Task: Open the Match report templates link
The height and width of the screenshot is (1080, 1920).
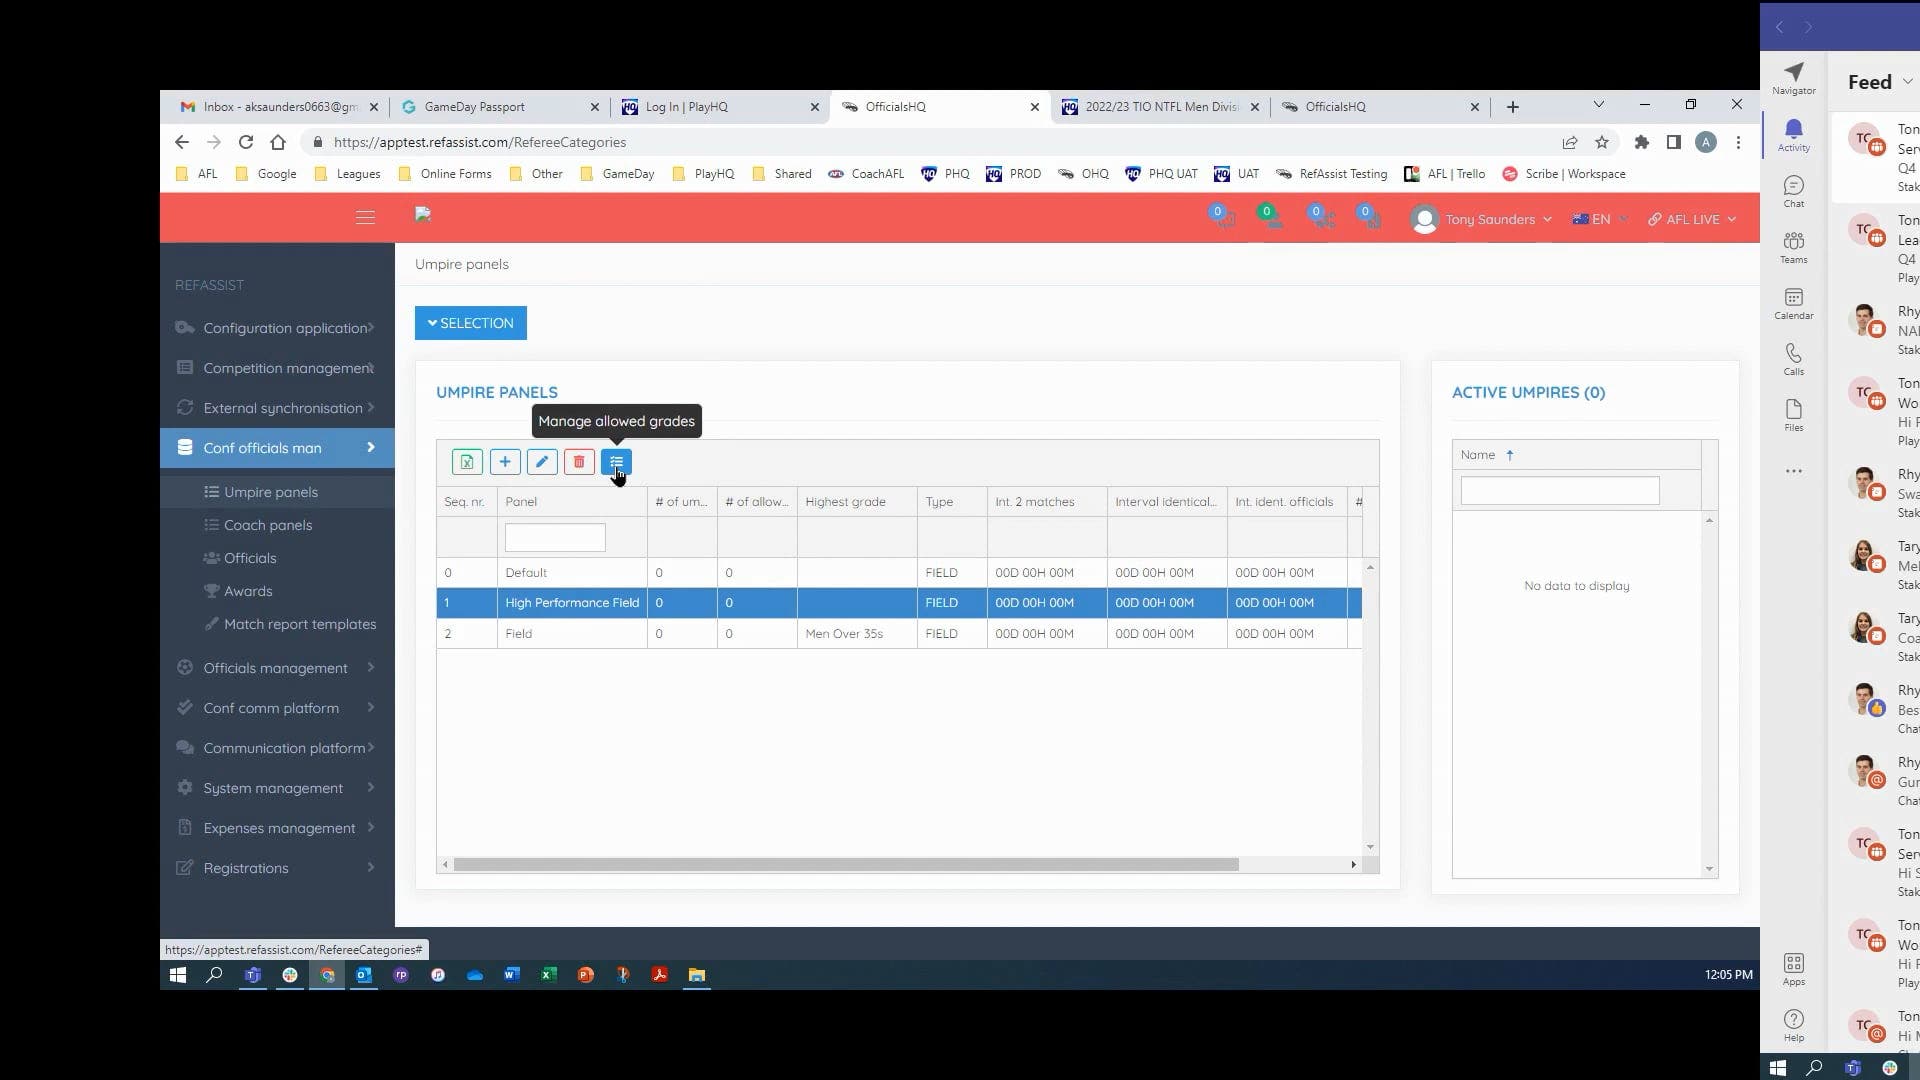Action: coord(300,624)
